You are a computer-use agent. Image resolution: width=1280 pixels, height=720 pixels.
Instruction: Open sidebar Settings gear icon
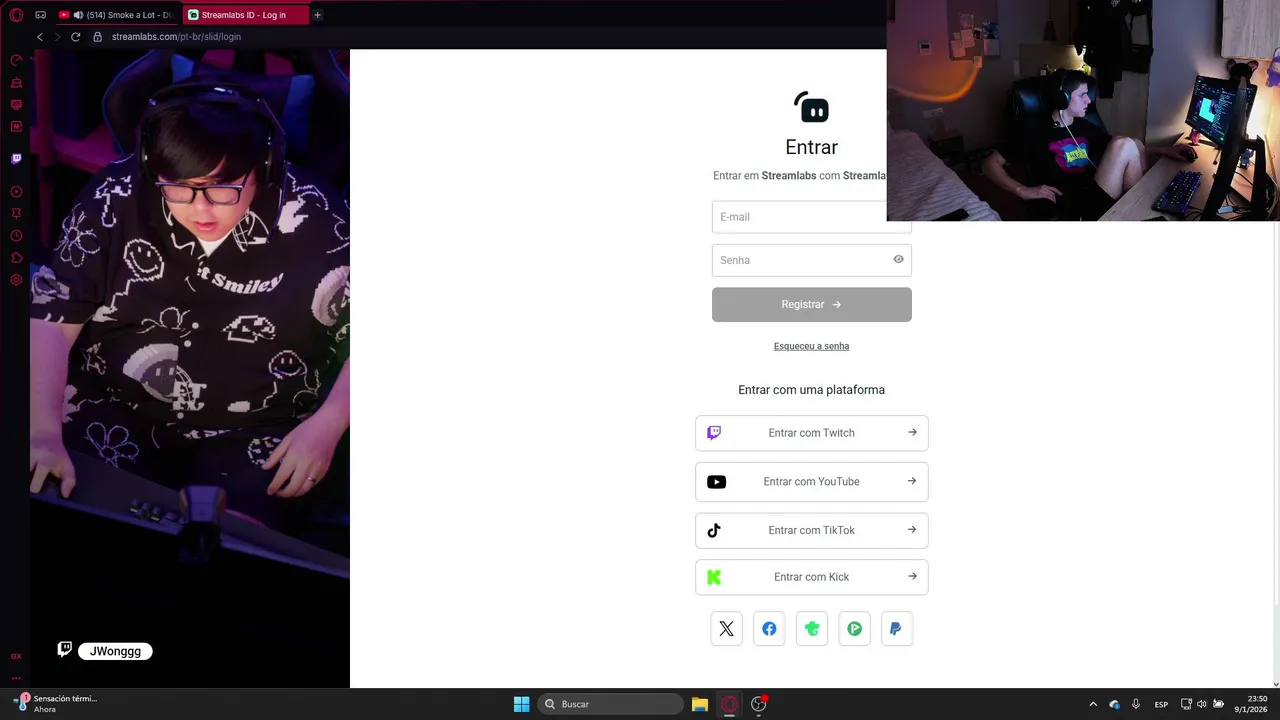coord(16,280)
